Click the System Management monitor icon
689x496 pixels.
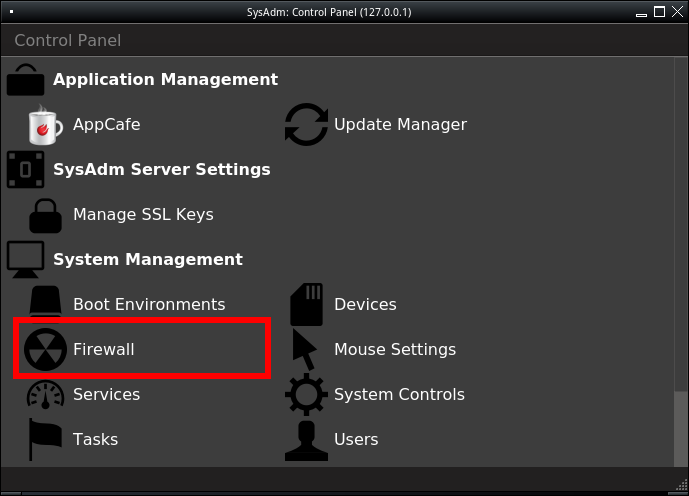coord(25,260)
